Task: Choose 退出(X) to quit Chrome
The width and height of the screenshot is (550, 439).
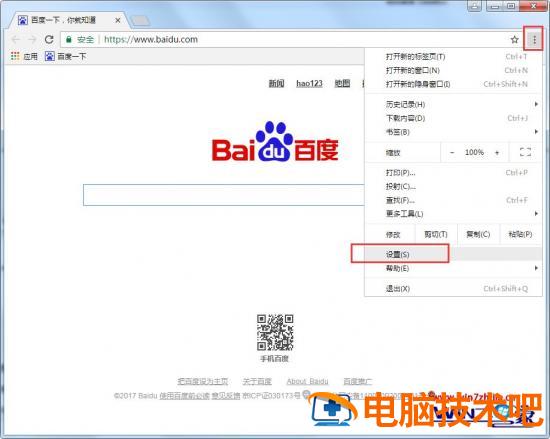Action: click(x=453, y=289)
